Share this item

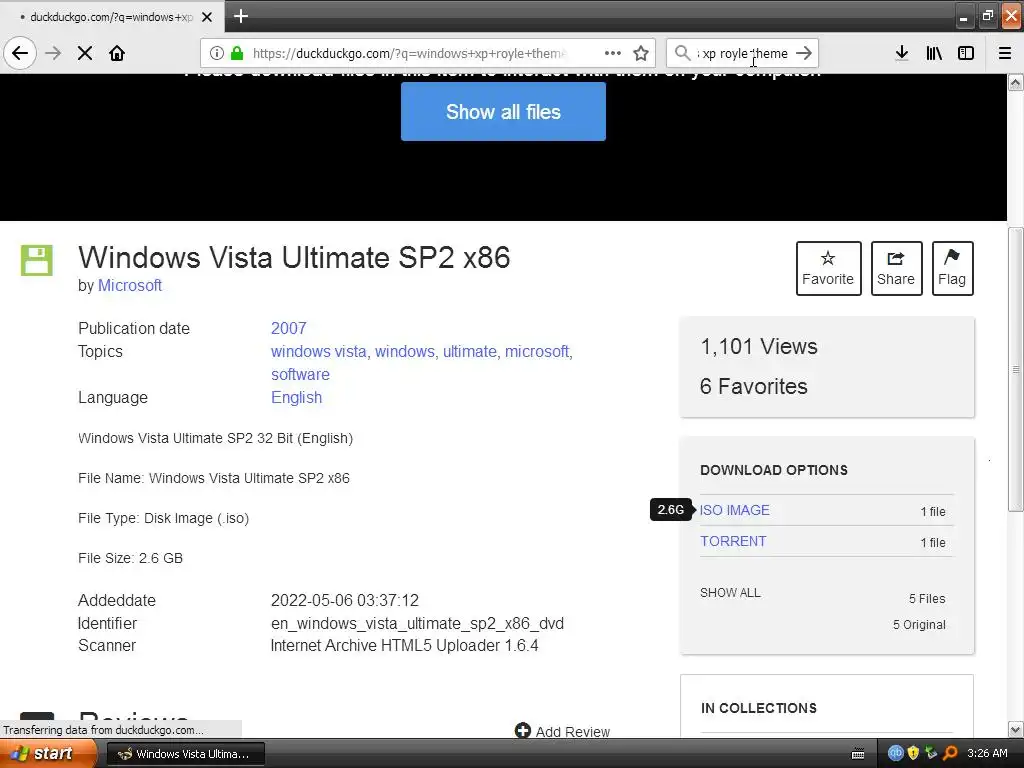coord(897,268)
